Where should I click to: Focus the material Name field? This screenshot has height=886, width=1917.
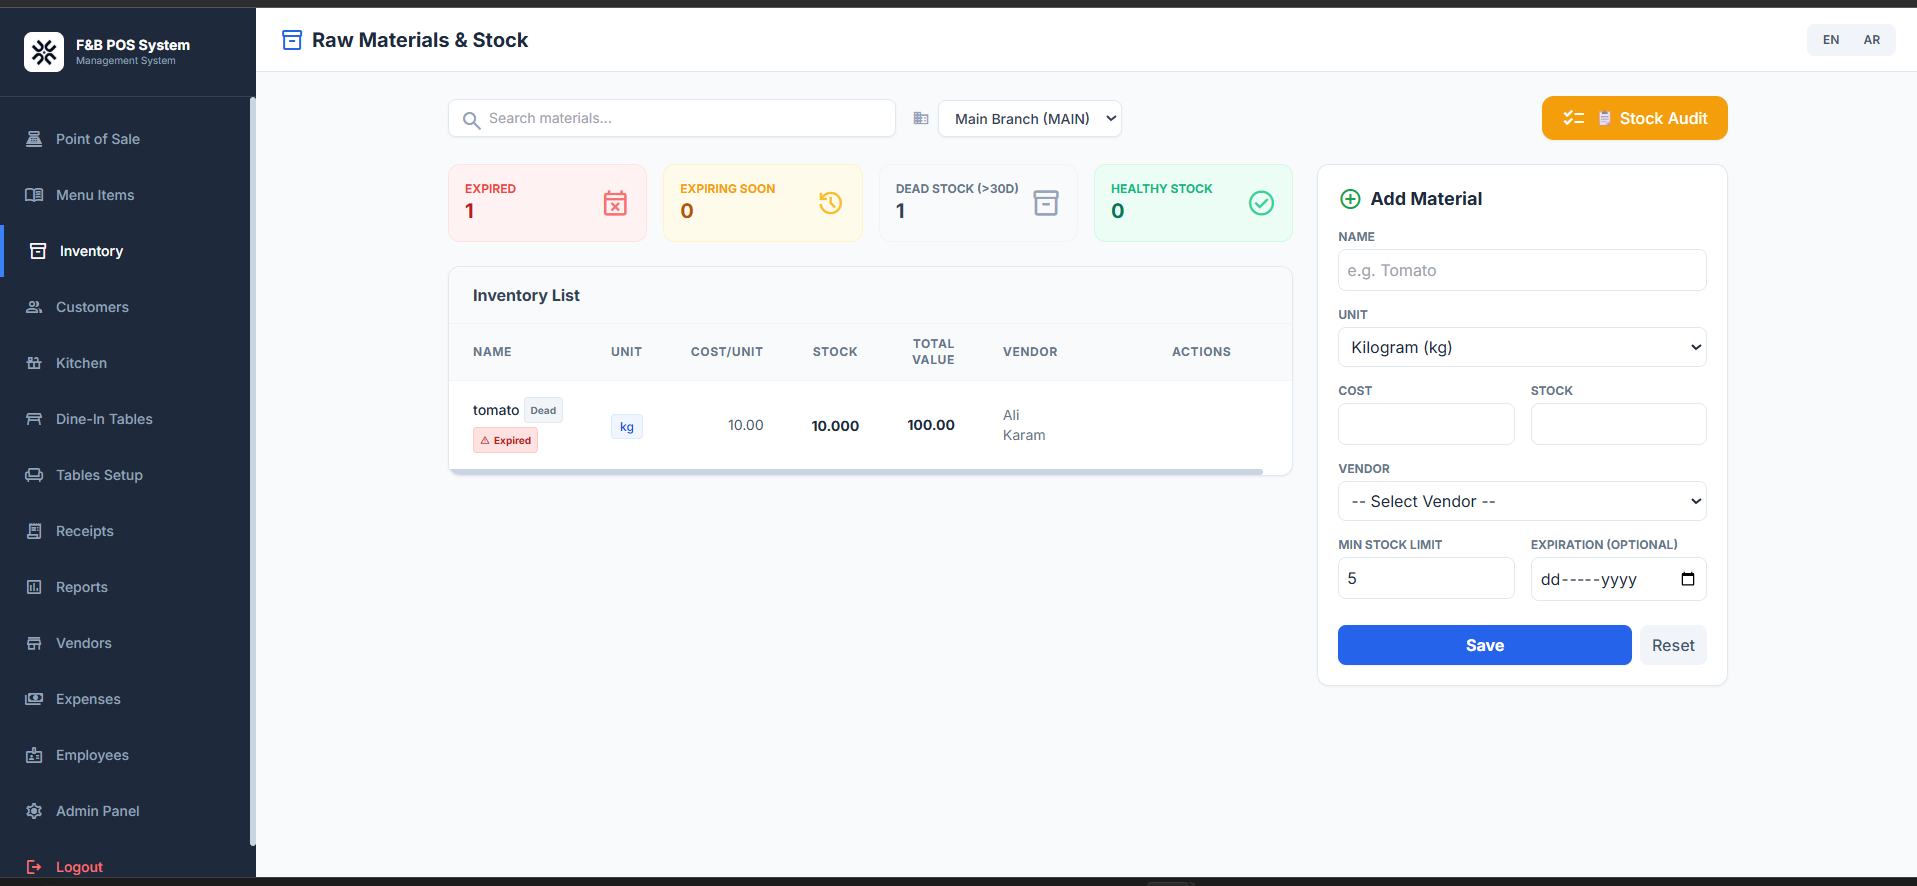click(1522, 270)
